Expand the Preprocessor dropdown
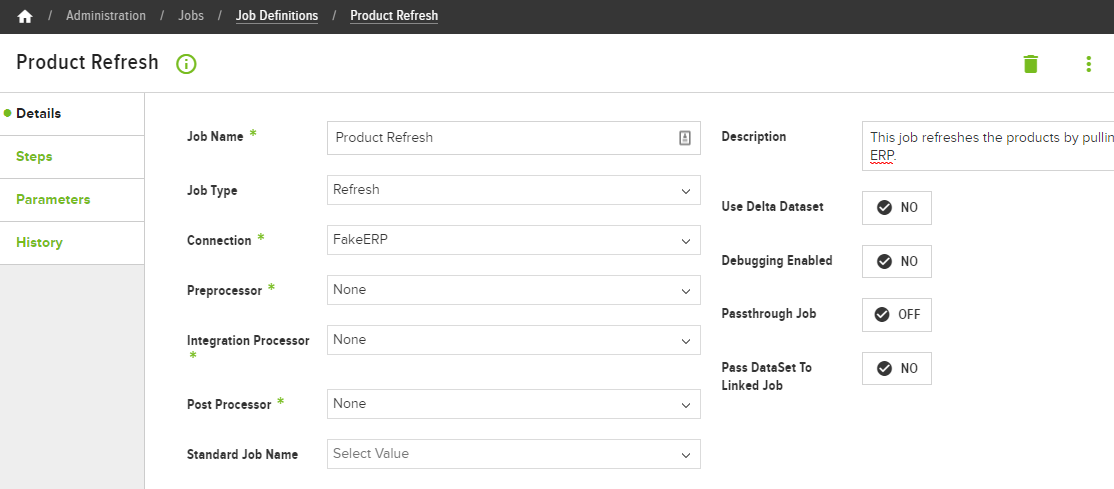1114x489 pixels. click(x=514, y=290)
